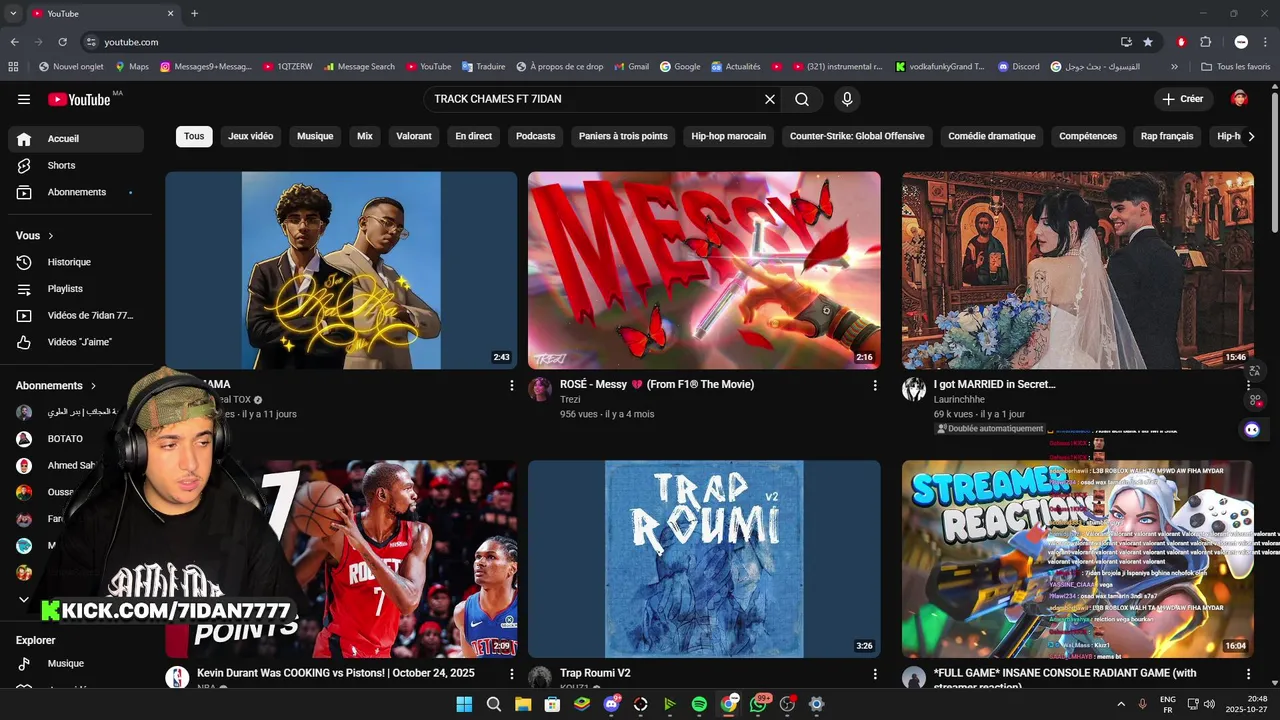Select the Tous filter chip
The width and height of the screenshot is (1280, 720).
coord(194,136)
